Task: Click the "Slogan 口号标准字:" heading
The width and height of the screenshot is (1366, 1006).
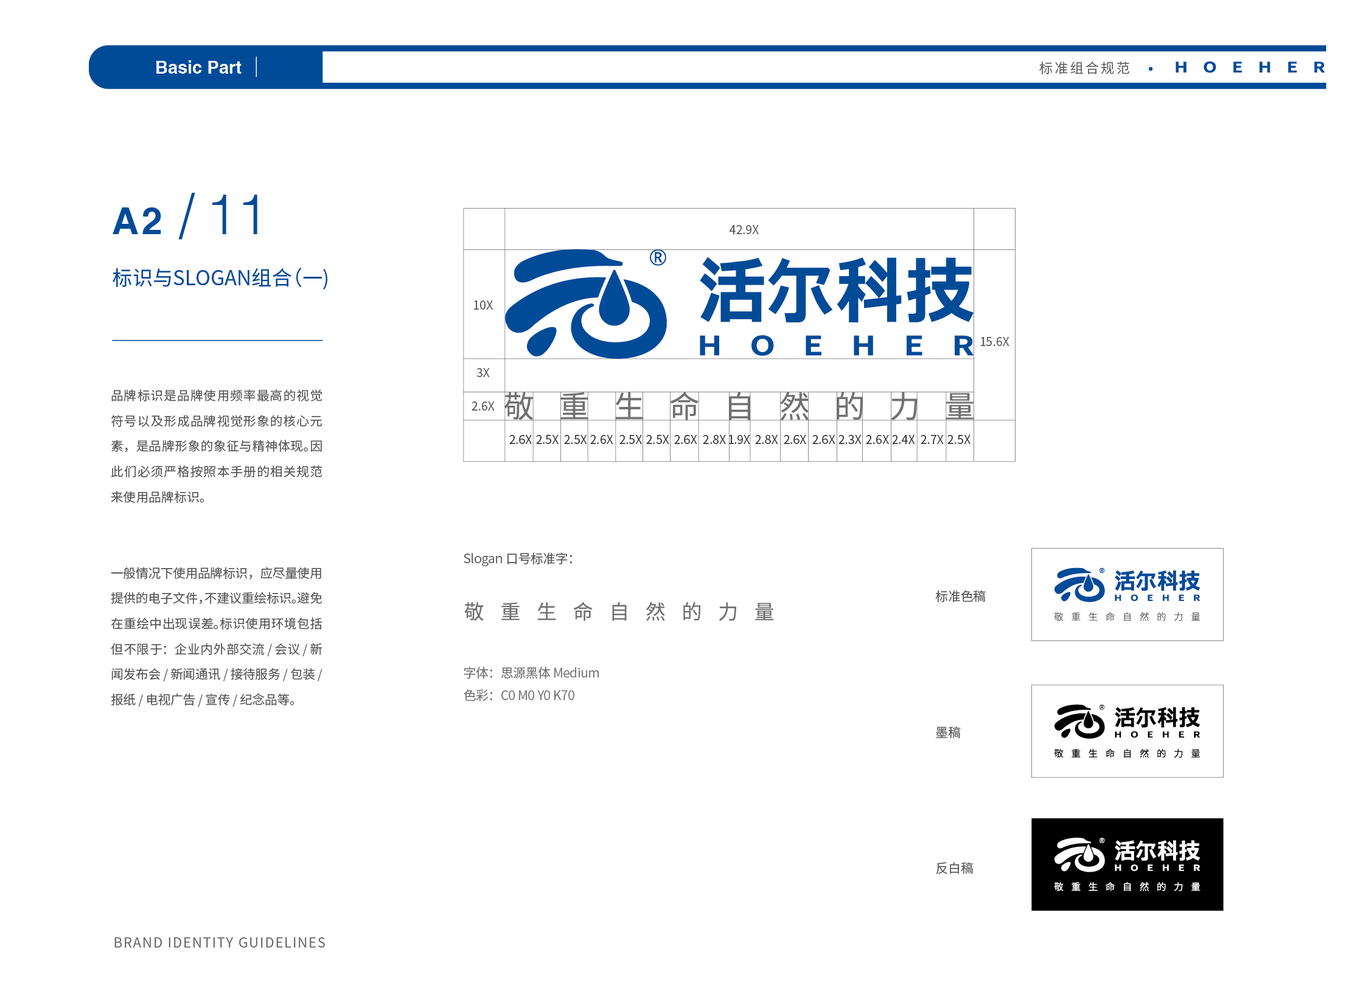Action: click(518, 559)
